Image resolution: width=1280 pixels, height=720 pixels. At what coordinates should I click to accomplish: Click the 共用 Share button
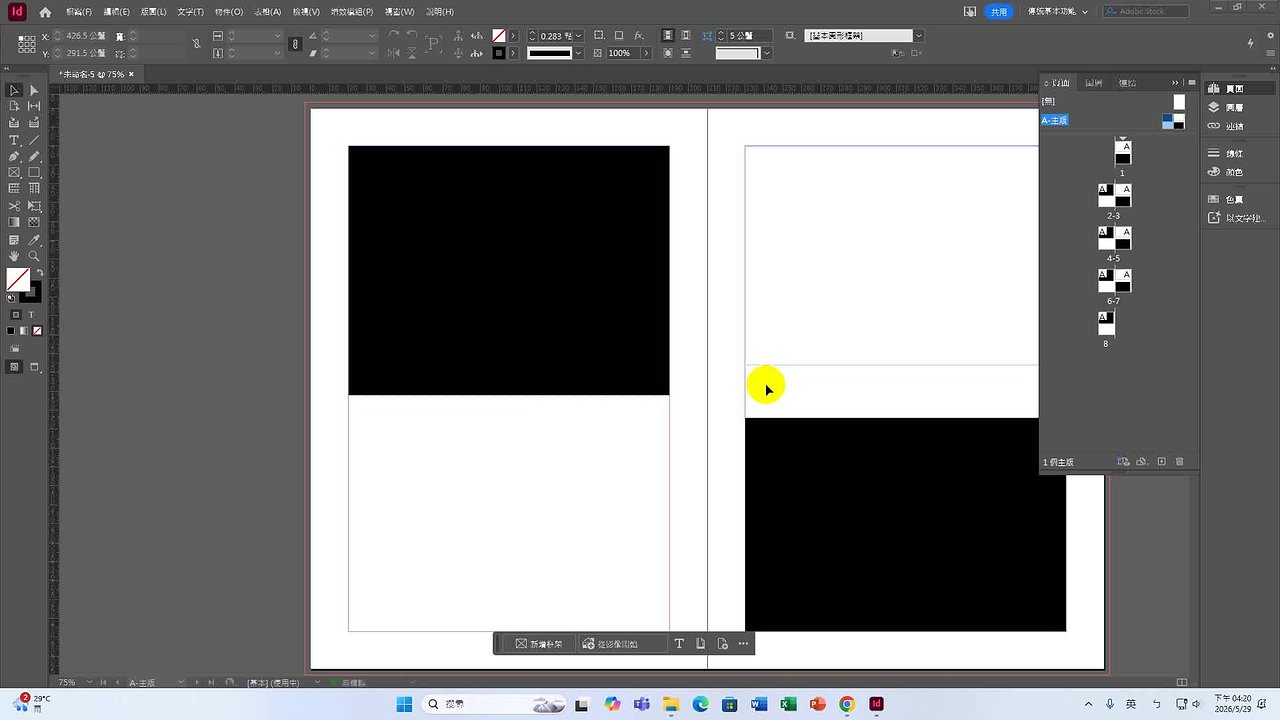(999, 12)
